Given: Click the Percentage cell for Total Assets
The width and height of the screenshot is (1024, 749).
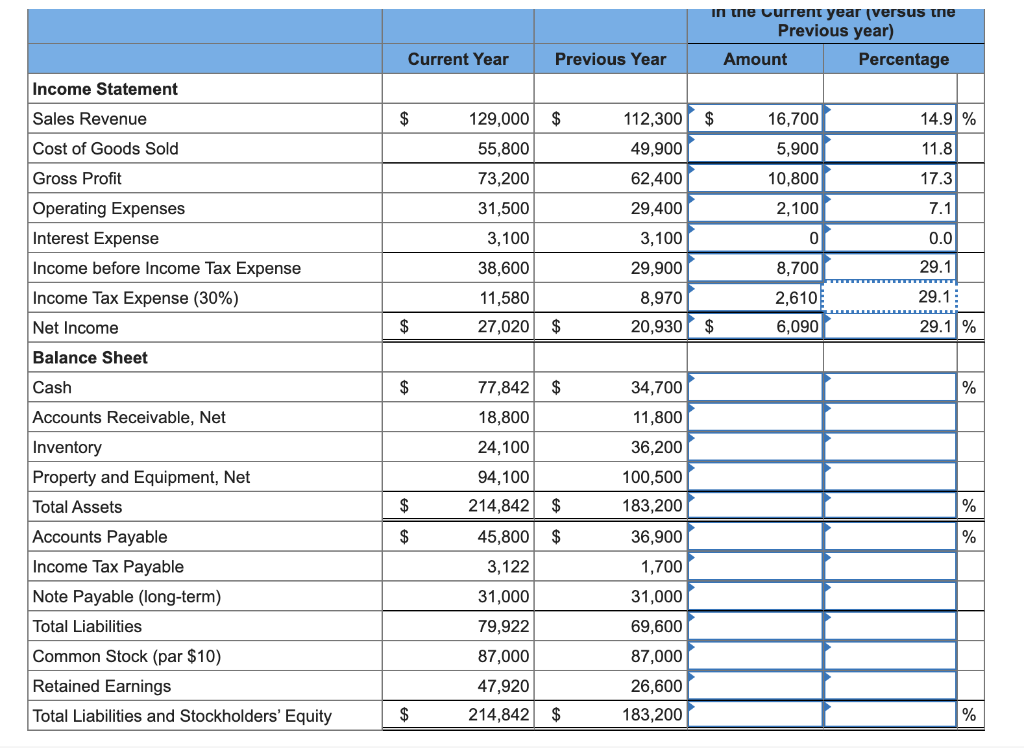Looking at the screenshot, I should [888, 507].
